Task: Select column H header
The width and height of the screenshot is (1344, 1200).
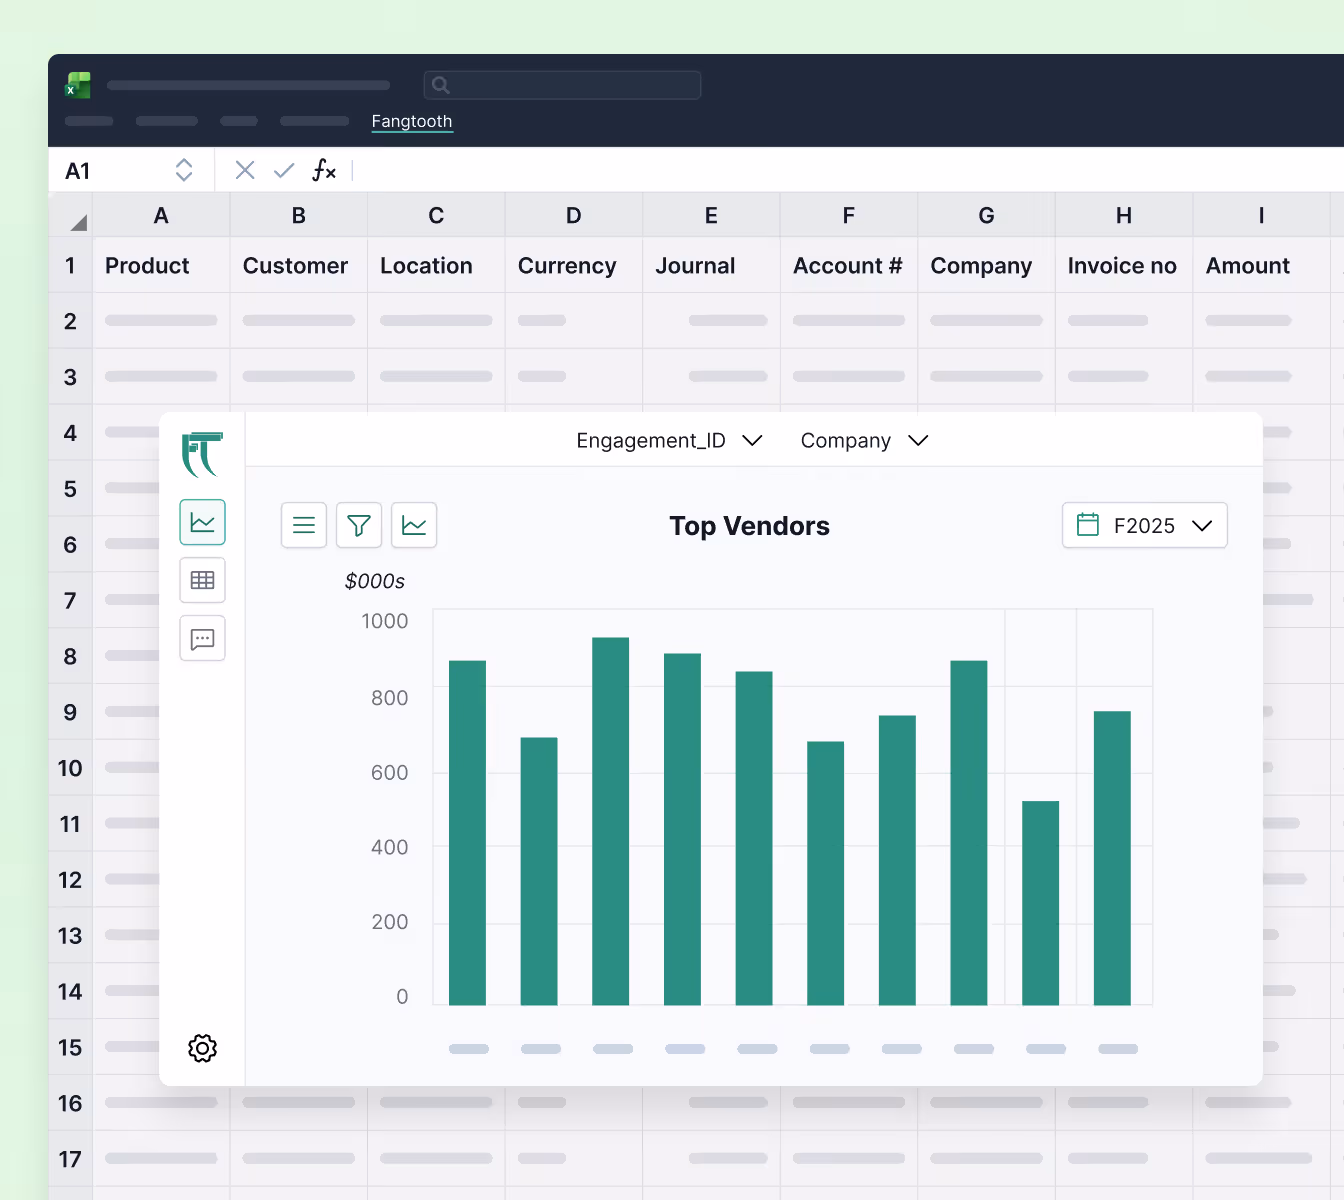Action: coord(1124,215)
